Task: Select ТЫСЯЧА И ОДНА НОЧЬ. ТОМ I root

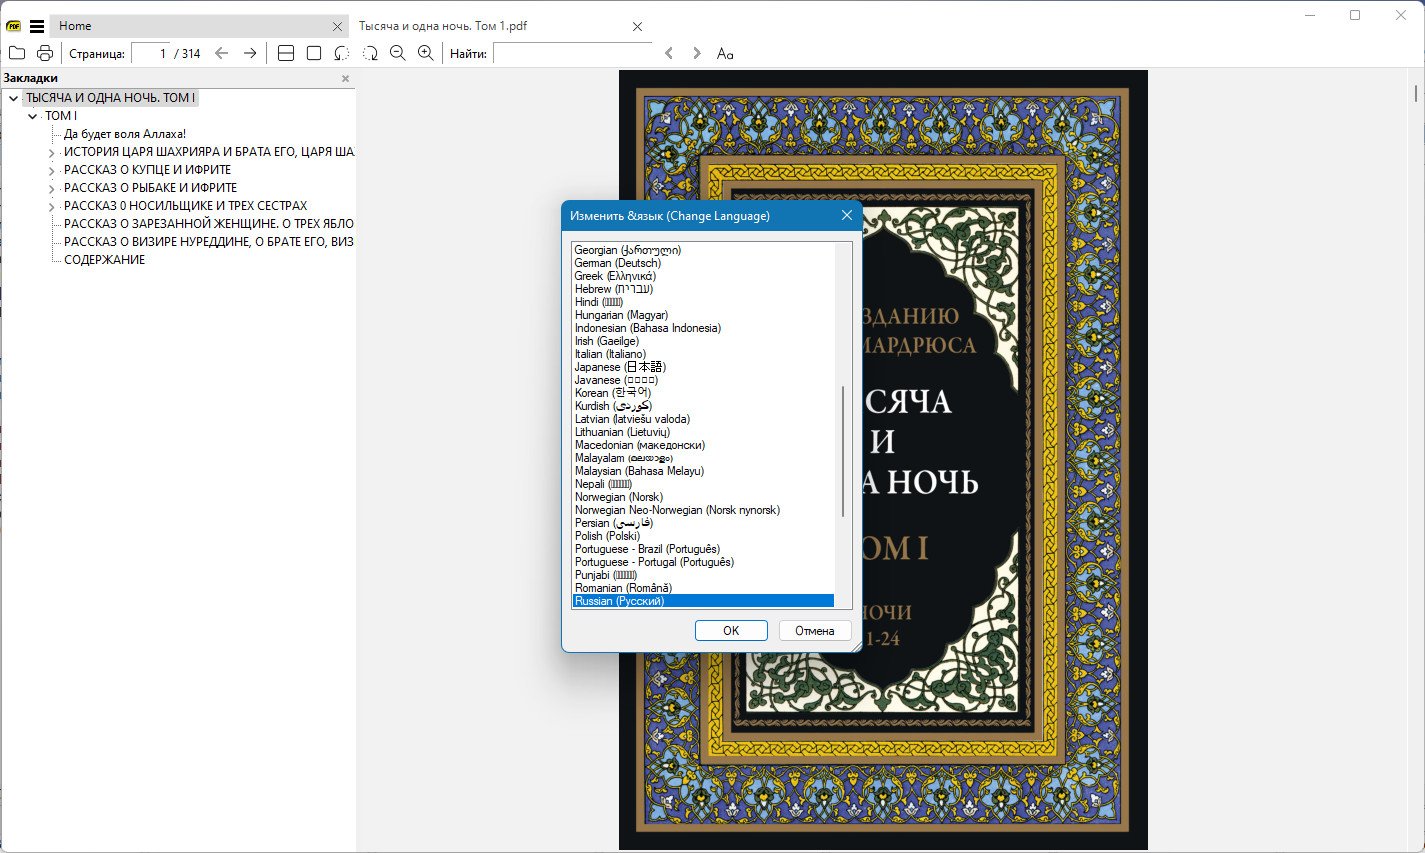Action: [x=110, y=98]
